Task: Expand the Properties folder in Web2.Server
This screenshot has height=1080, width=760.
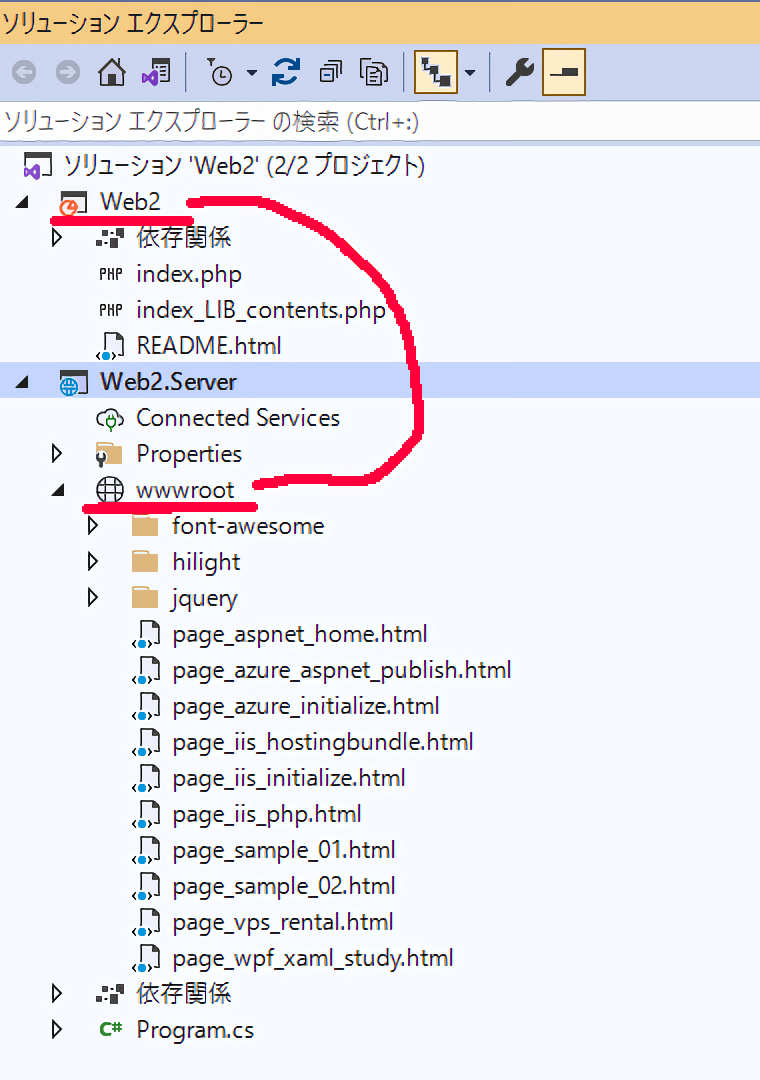Action: [x=57, y=454]
